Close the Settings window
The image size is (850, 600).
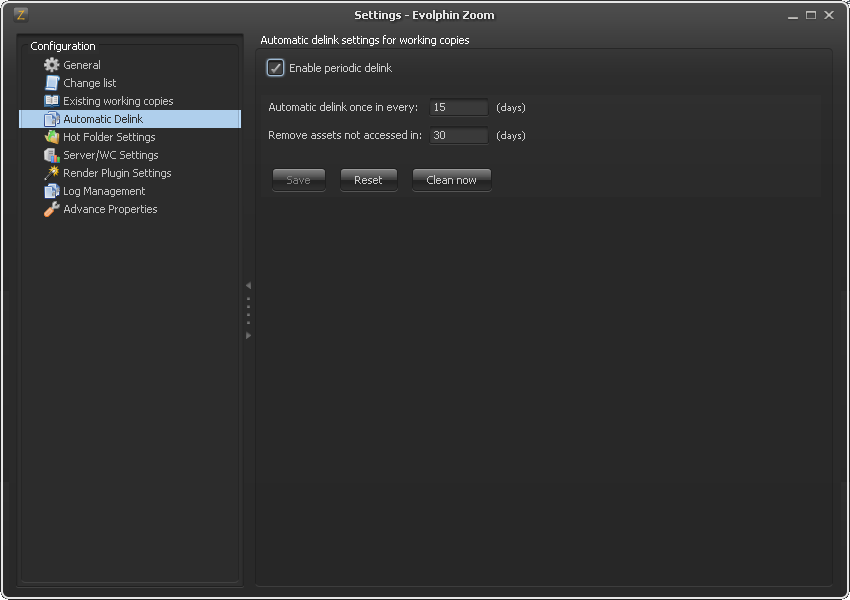click(x=829, y=15)
